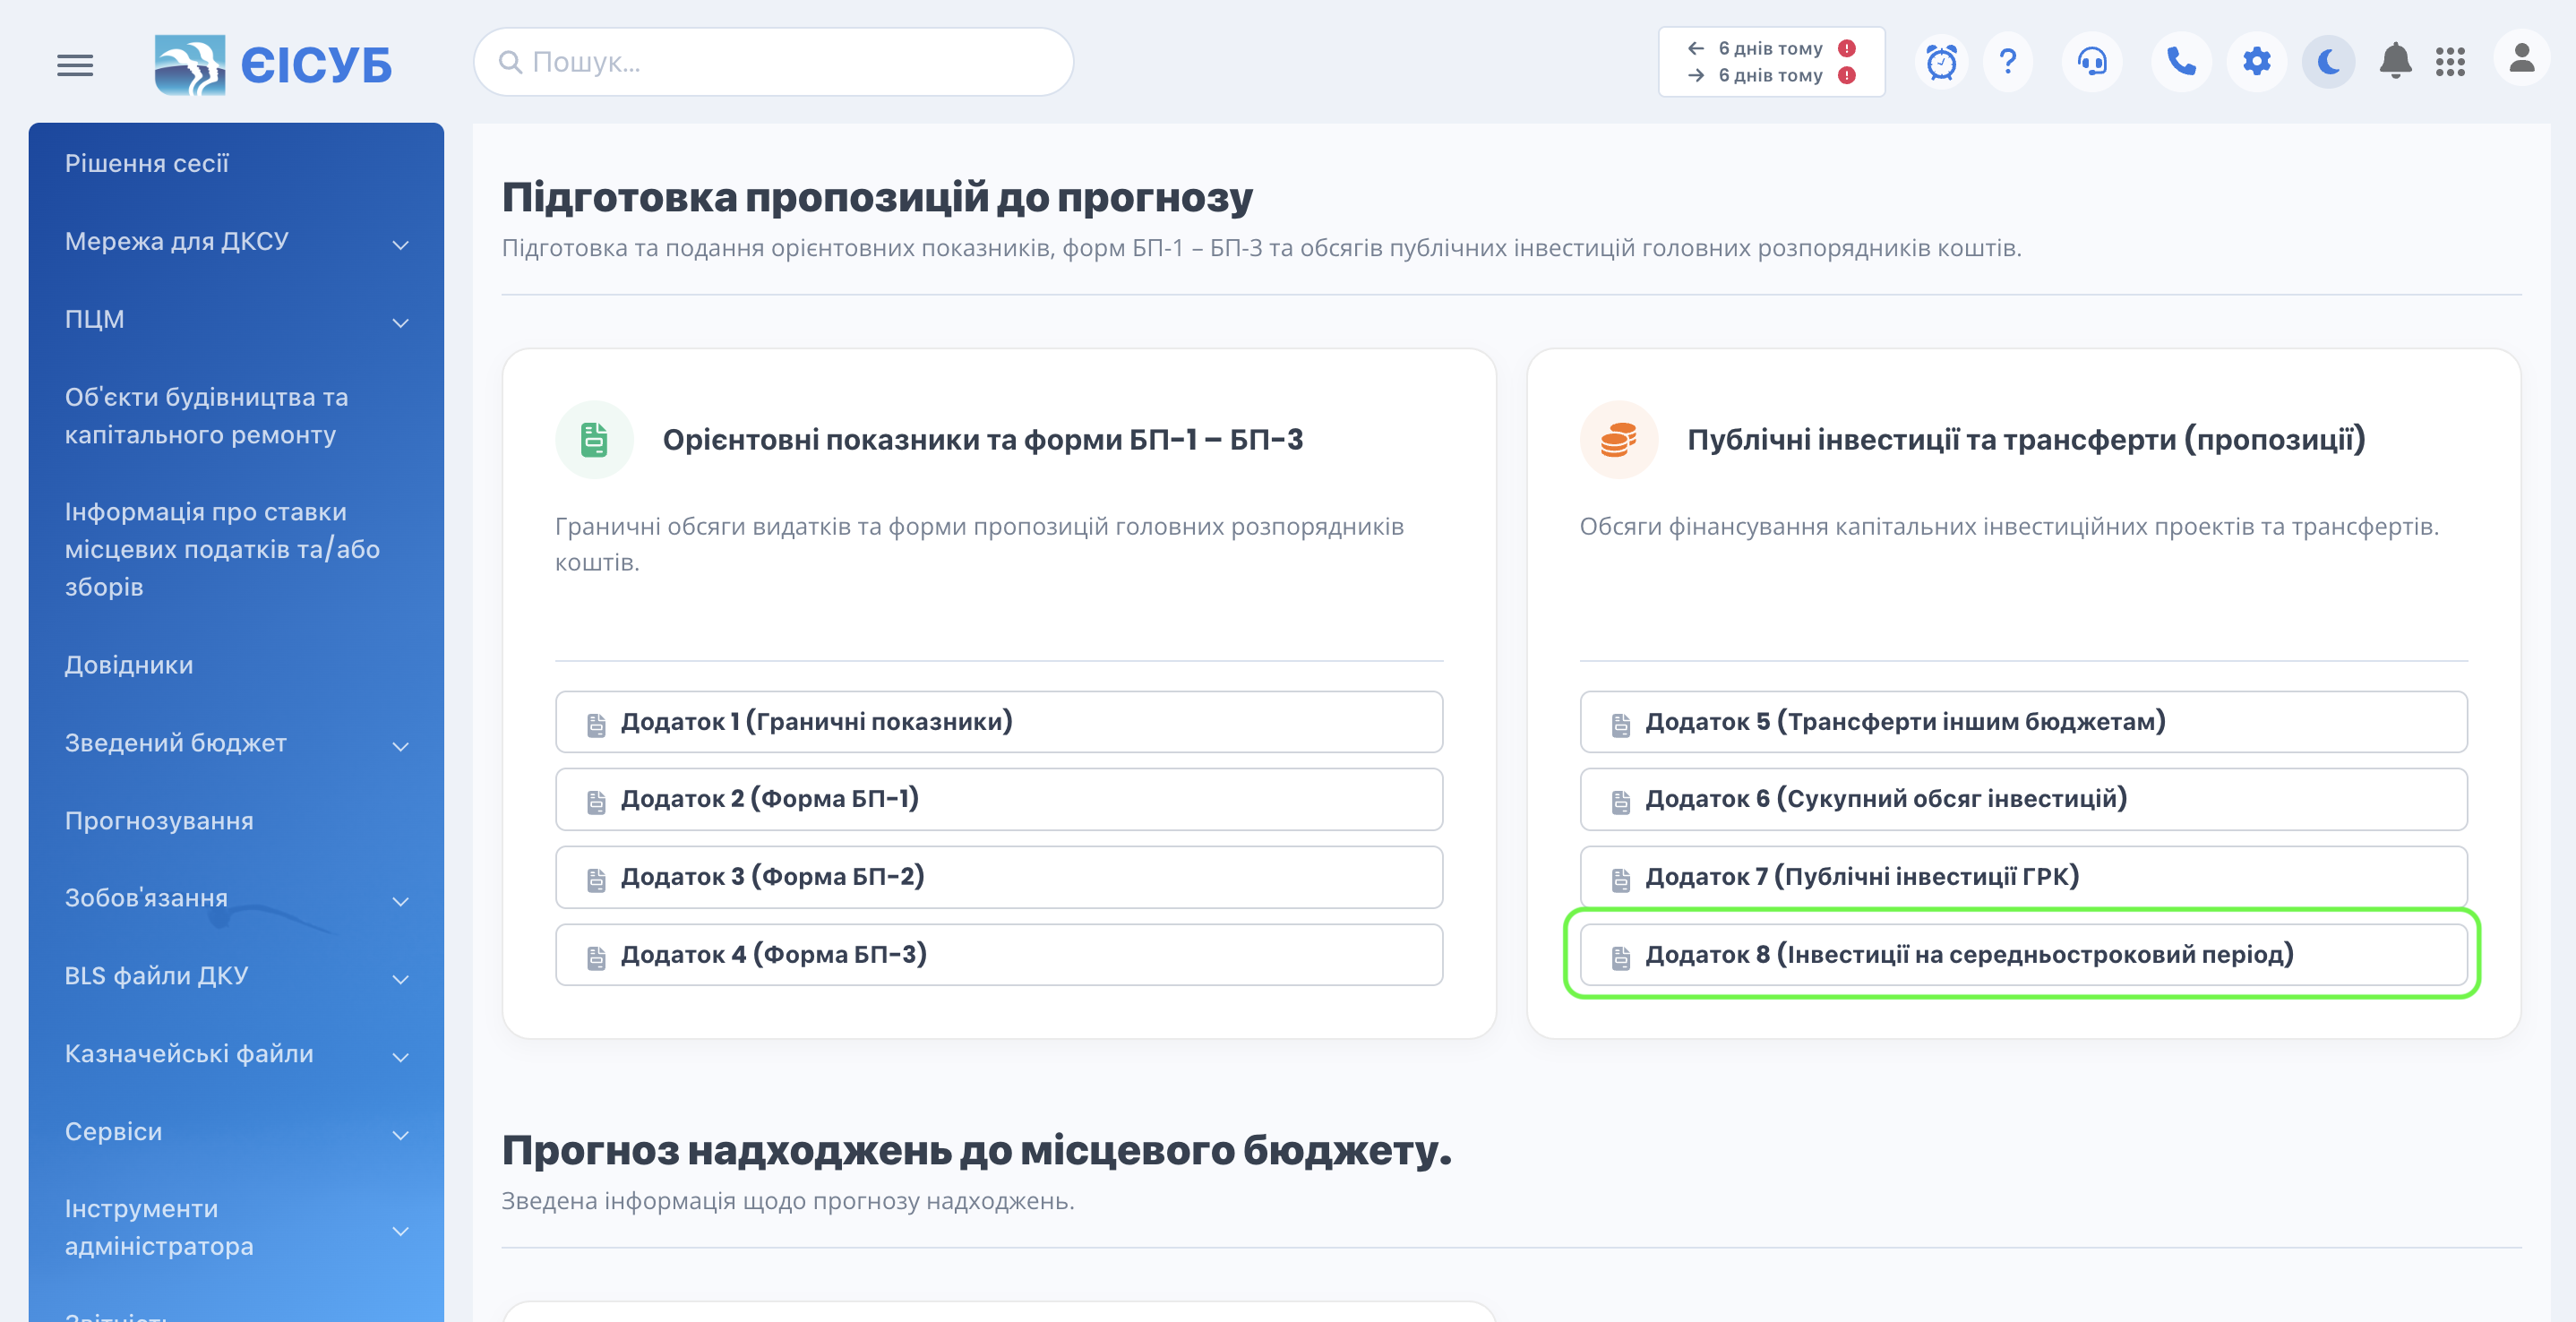Click file icon beside Додаток 4
This screenshot has width=2576, height=1322.
(596, 958)
